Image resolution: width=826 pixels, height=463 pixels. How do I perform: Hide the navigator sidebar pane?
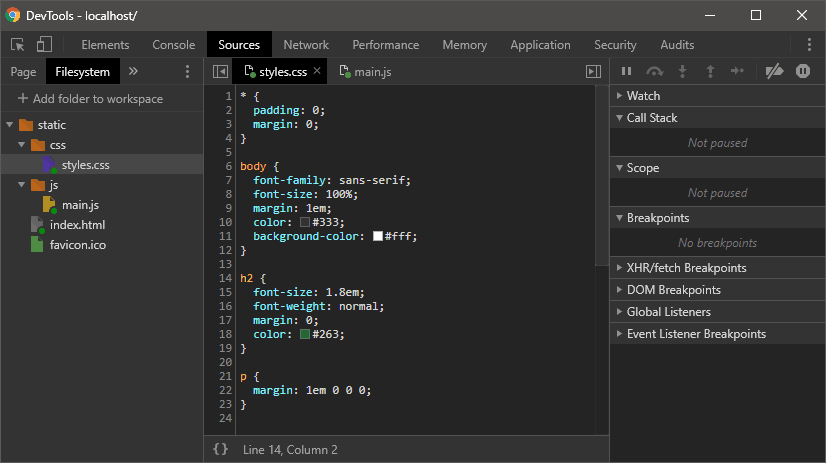220,72
